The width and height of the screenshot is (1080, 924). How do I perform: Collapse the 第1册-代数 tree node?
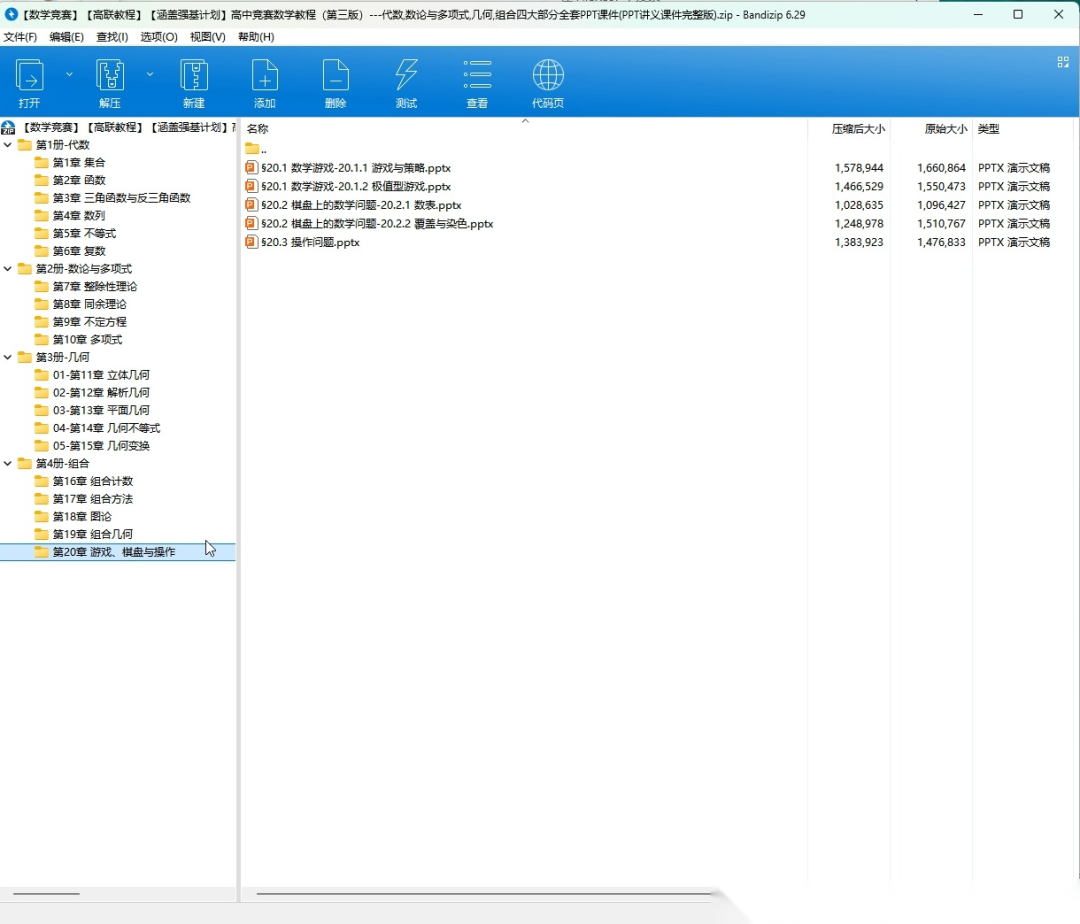coord(8,145)
